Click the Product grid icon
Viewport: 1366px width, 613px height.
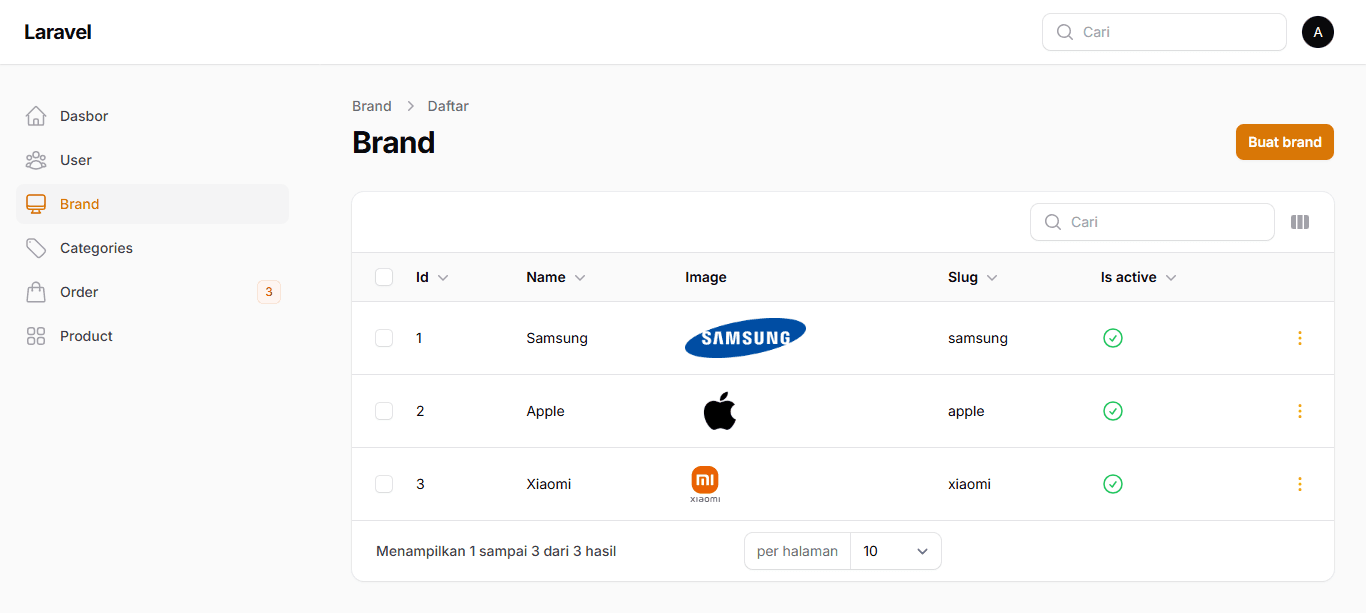(x=36, y=336)
